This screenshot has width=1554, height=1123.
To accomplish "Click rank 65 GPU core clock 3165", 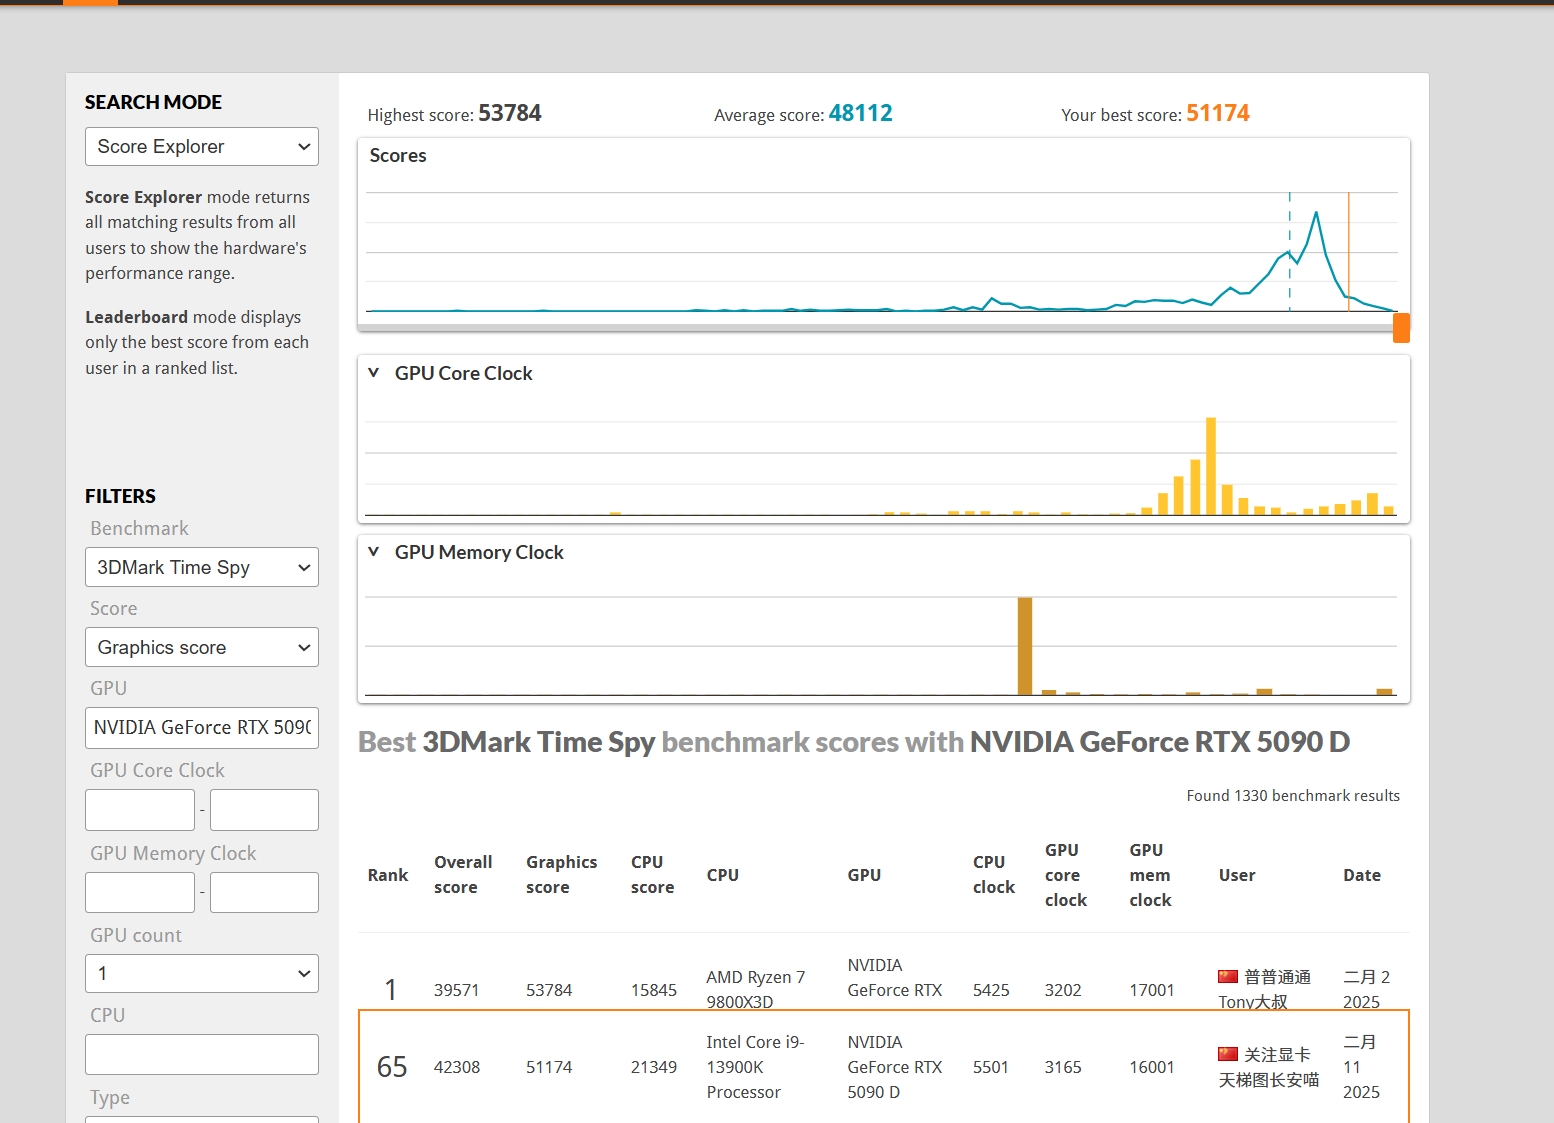I will pyautogui.click(x=1063, y=1067).
